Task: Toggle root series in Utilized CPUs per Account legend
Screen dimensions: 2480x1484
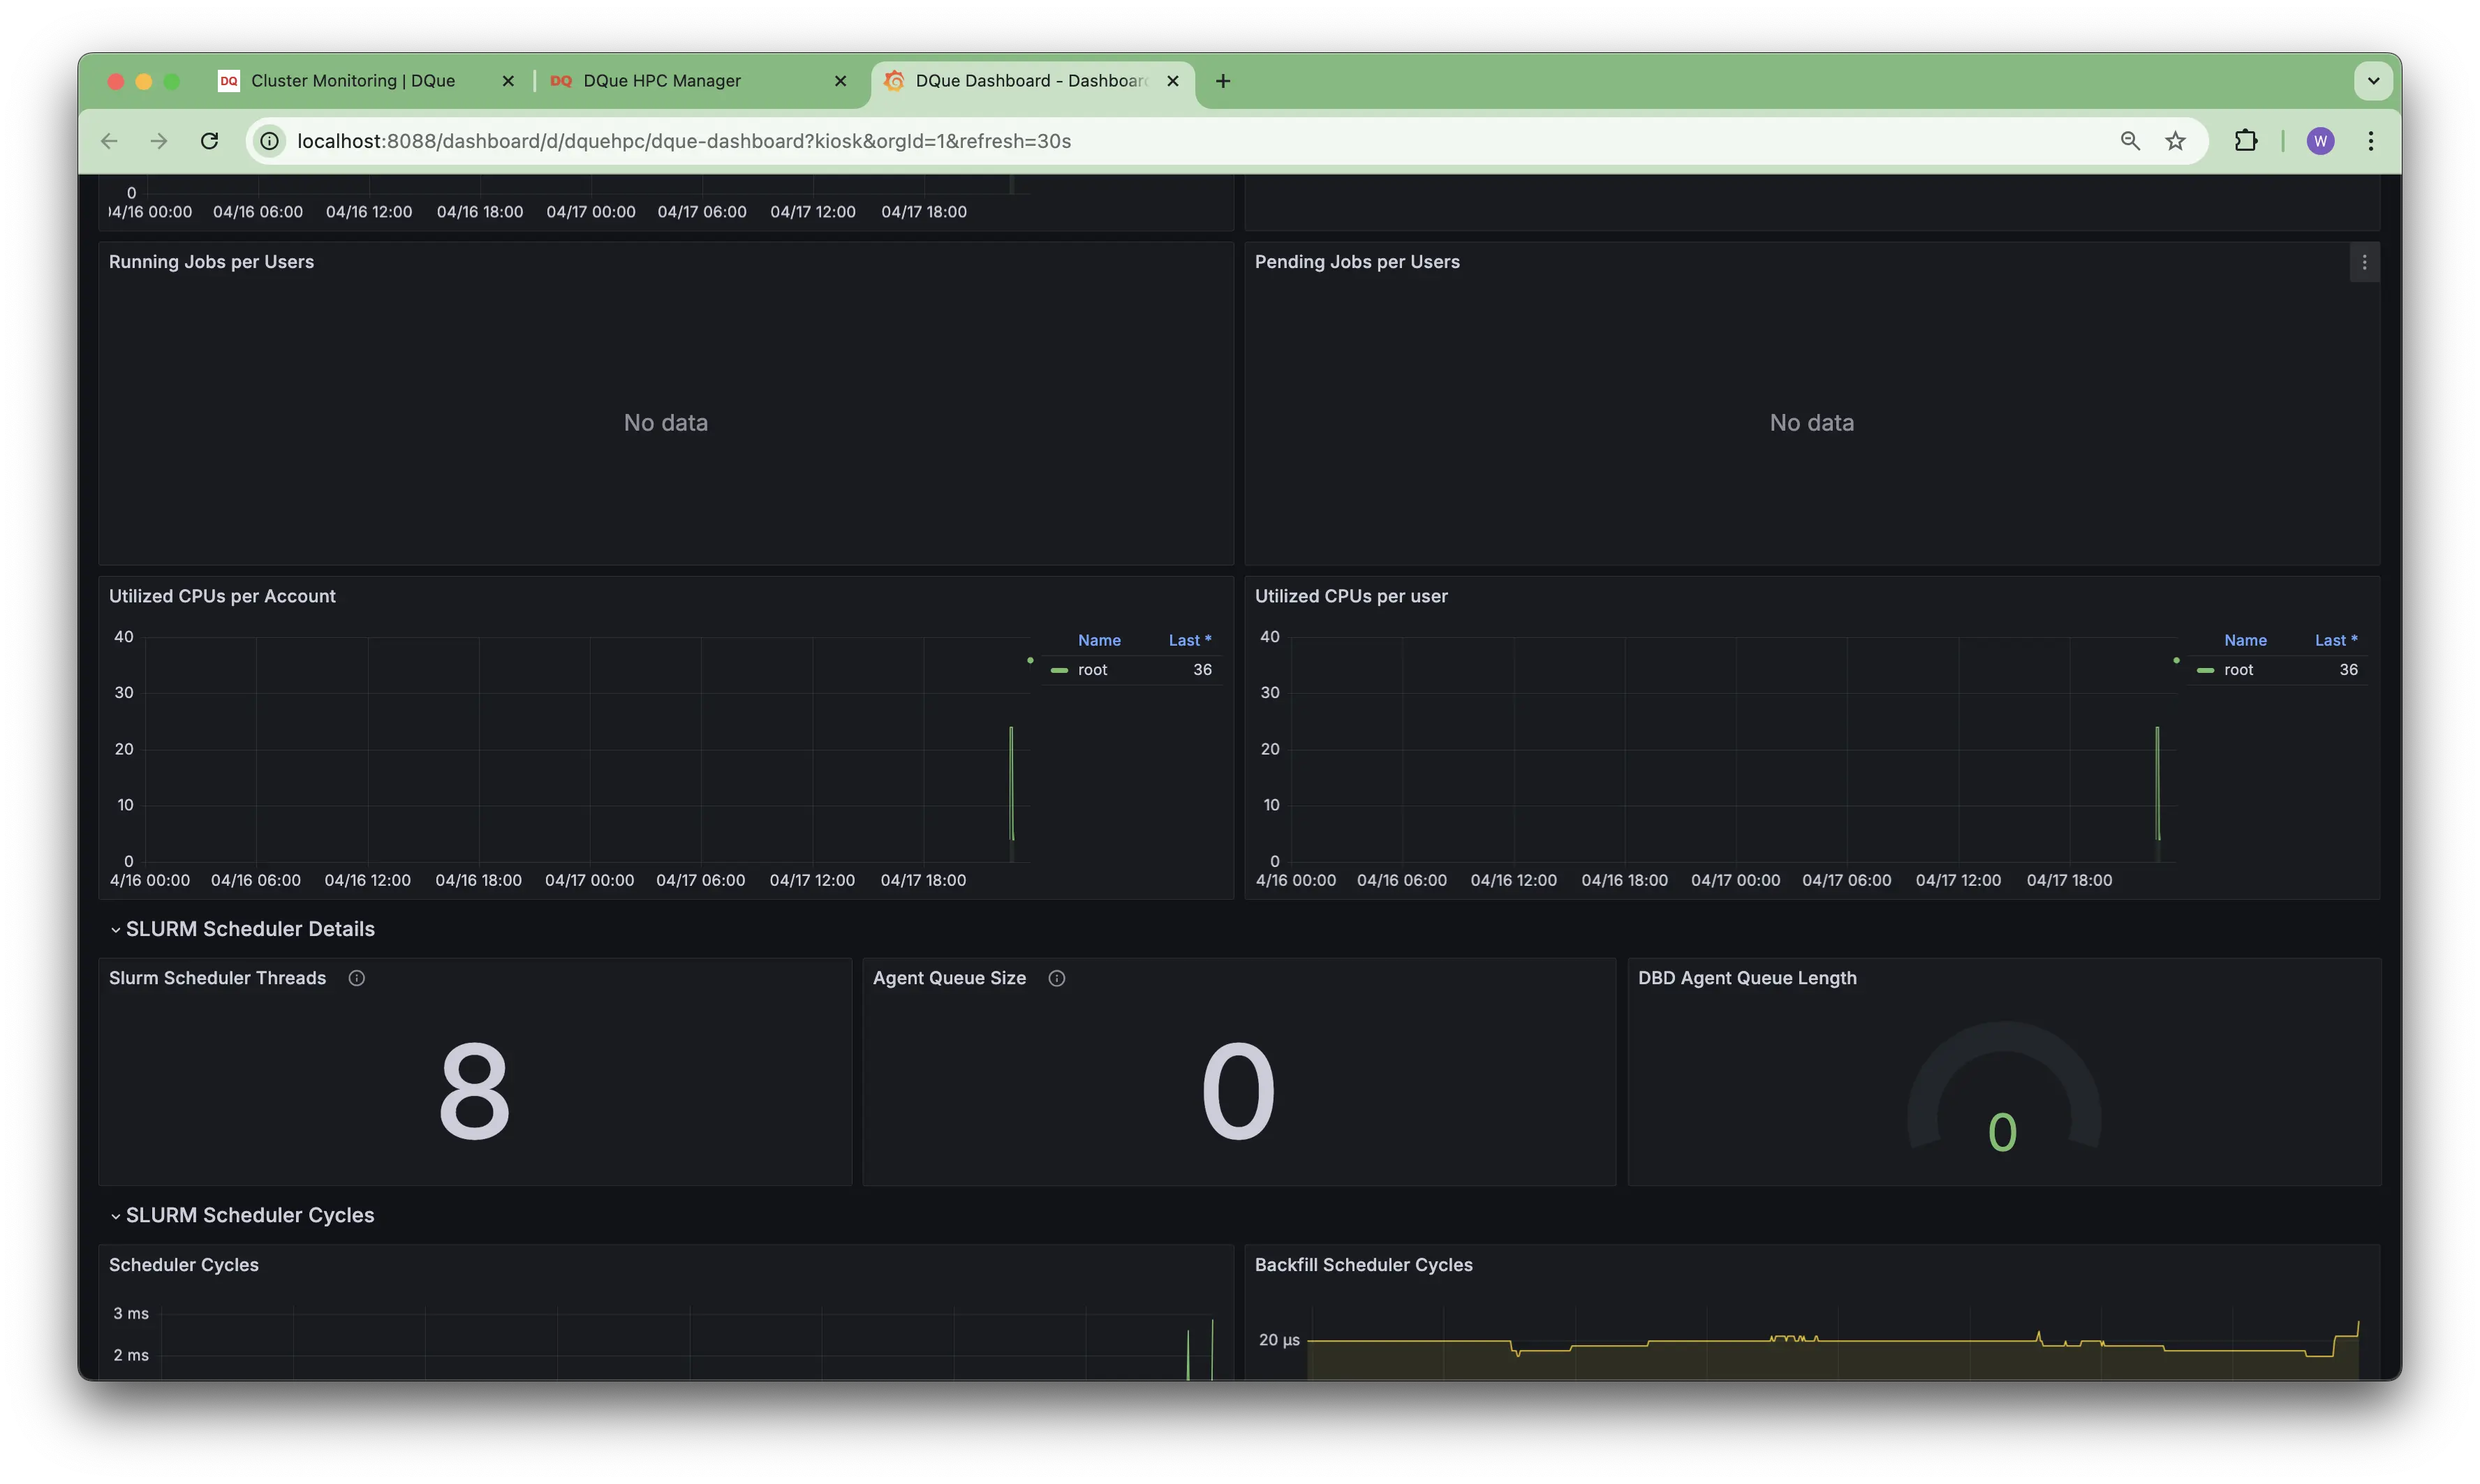Action: click(1092, 670)
